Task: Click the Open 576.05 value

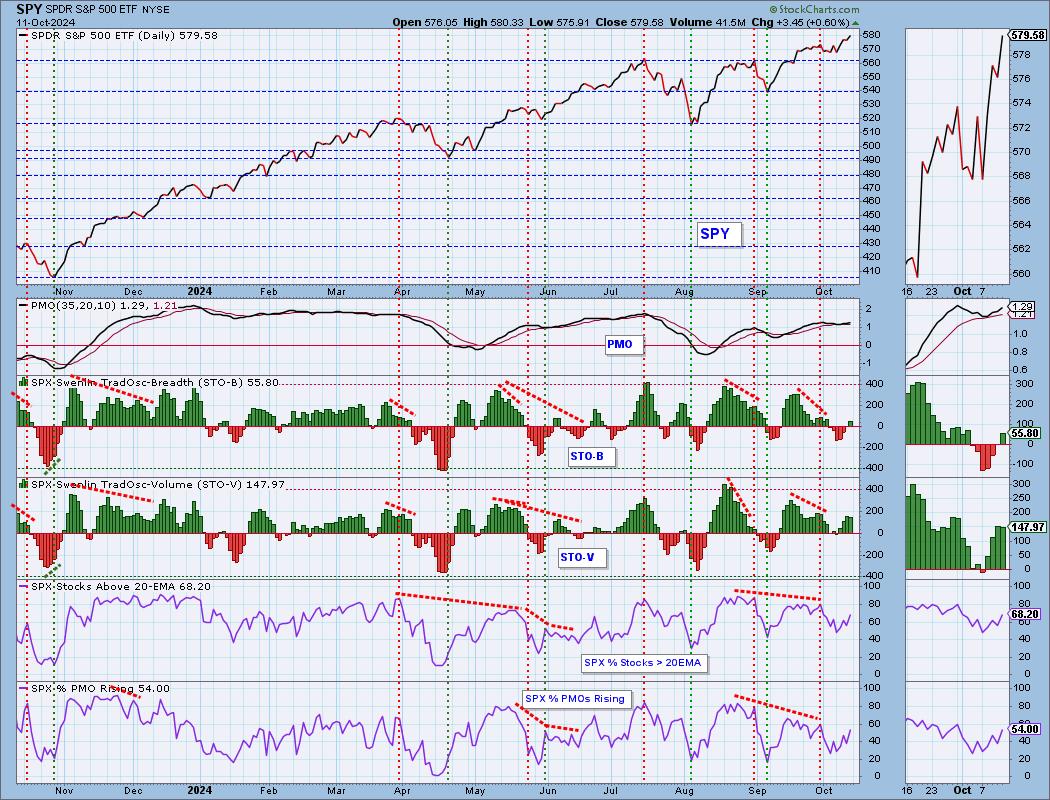Action: [425, 22]
